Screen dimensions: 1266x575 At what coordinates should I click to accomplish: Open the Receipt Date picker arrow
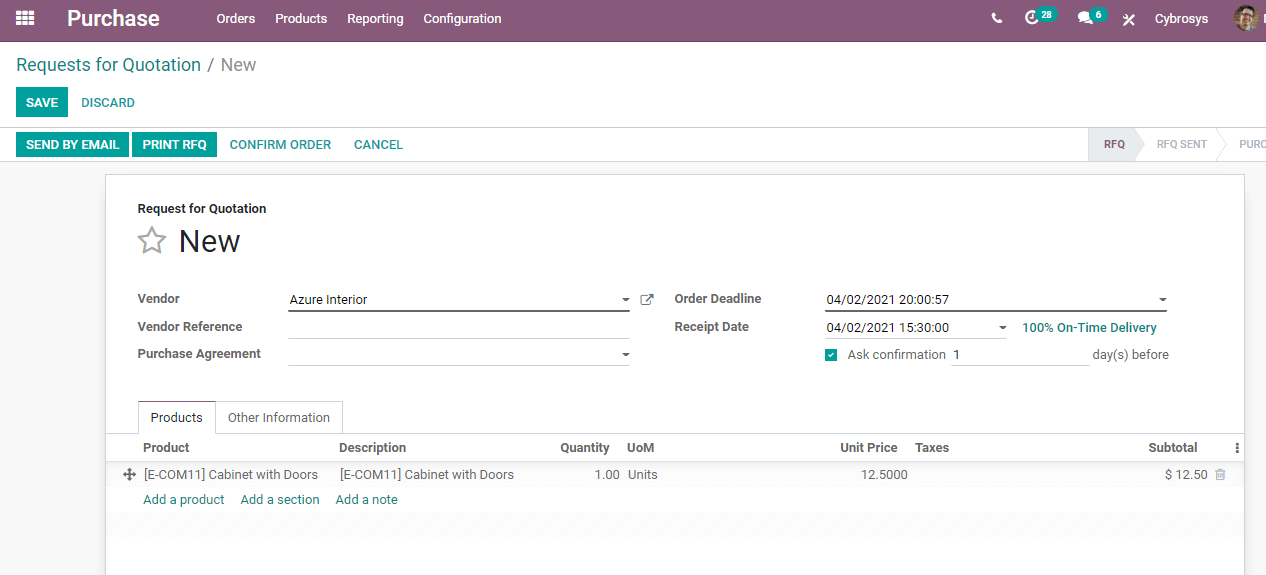tap(1003, 328)
